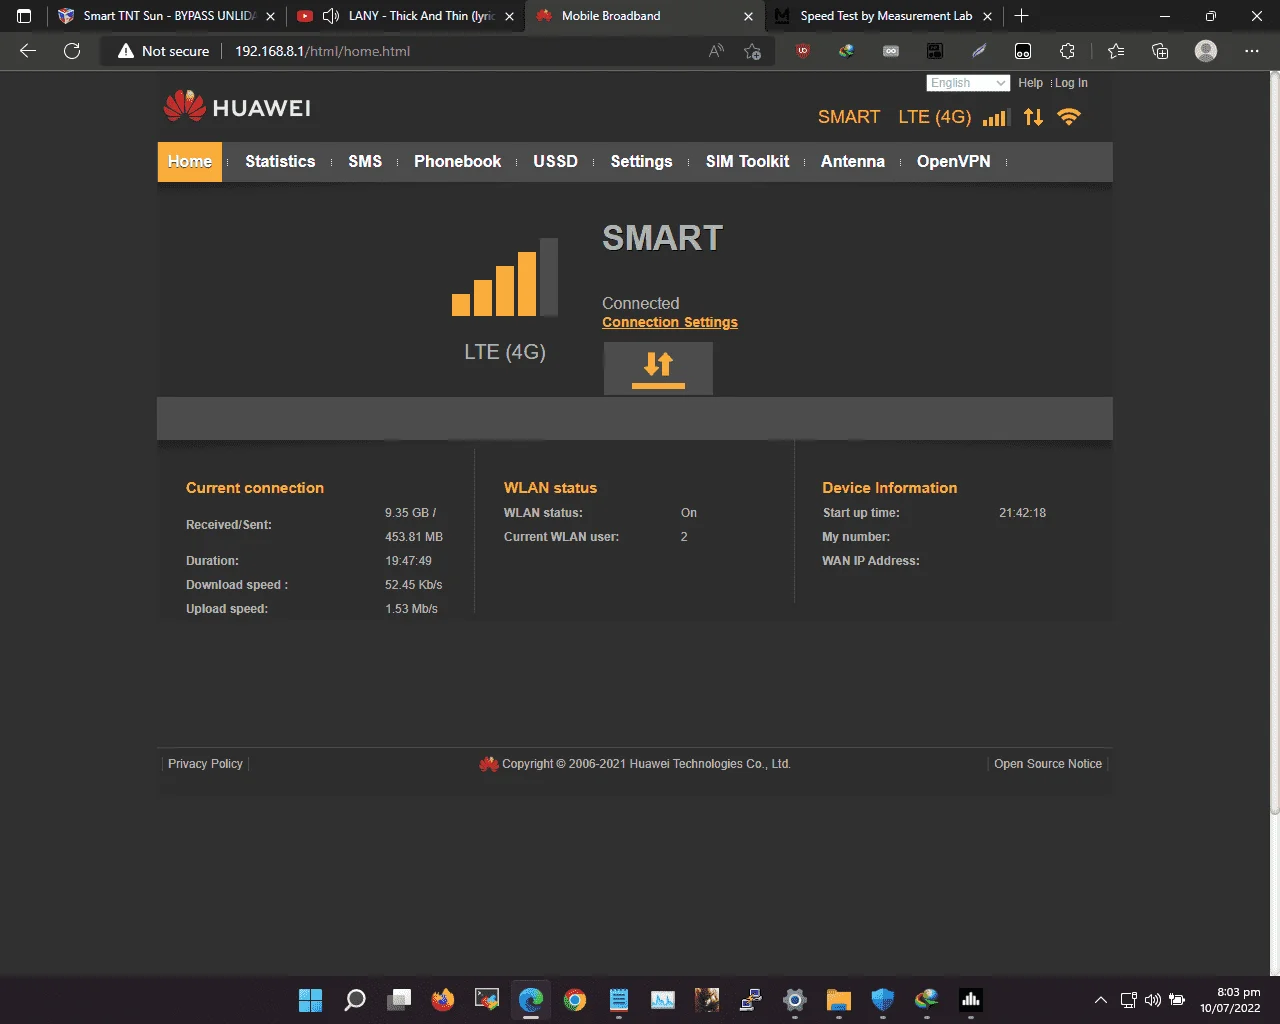
Task: Open the SMS tab
Action: click(x=365, y=162)
